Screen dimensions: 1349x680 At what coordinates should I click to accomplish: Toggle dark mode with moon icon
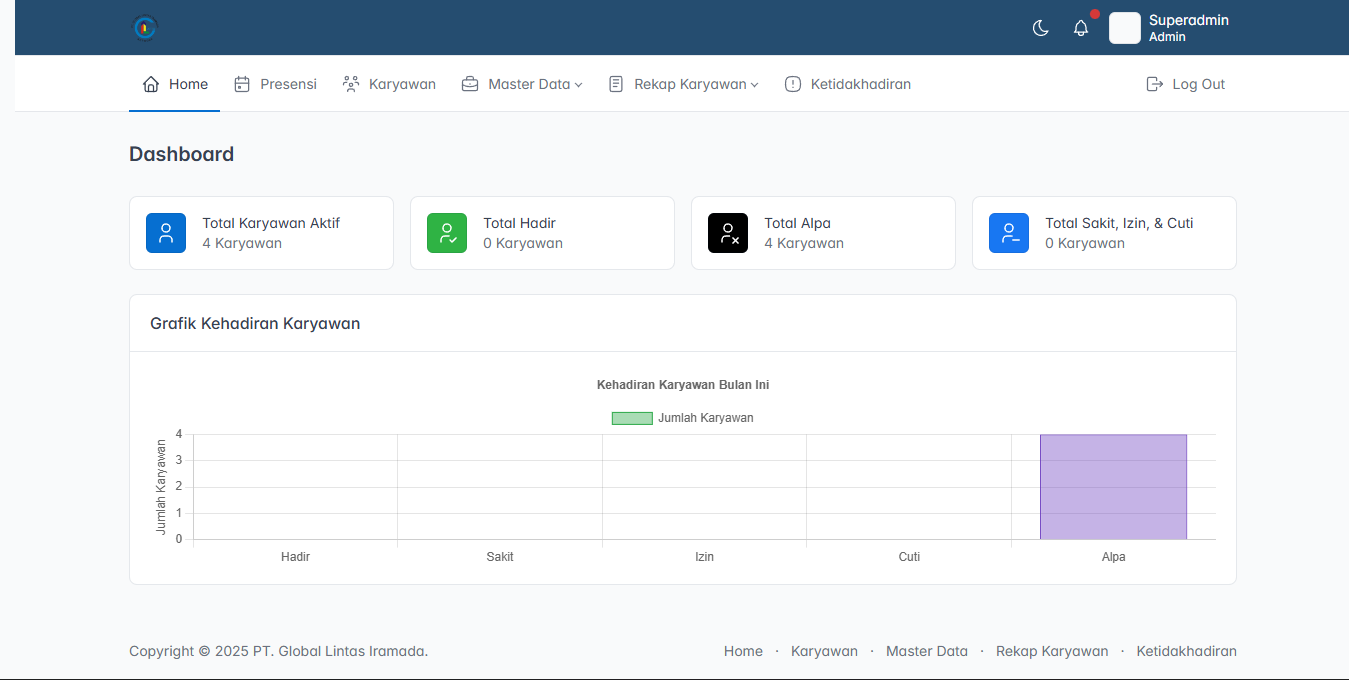tap(1041, 28)
